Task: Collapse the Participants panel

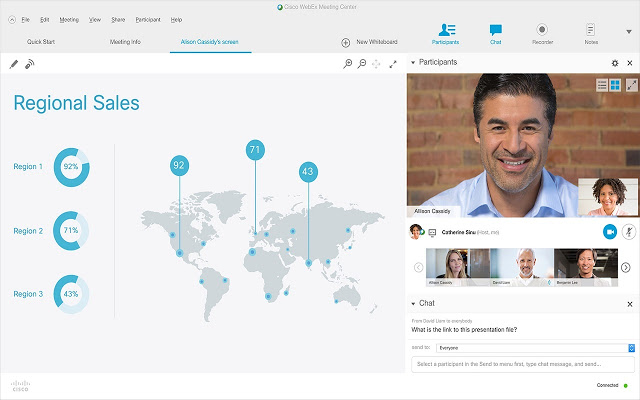Action: (413, 63)
